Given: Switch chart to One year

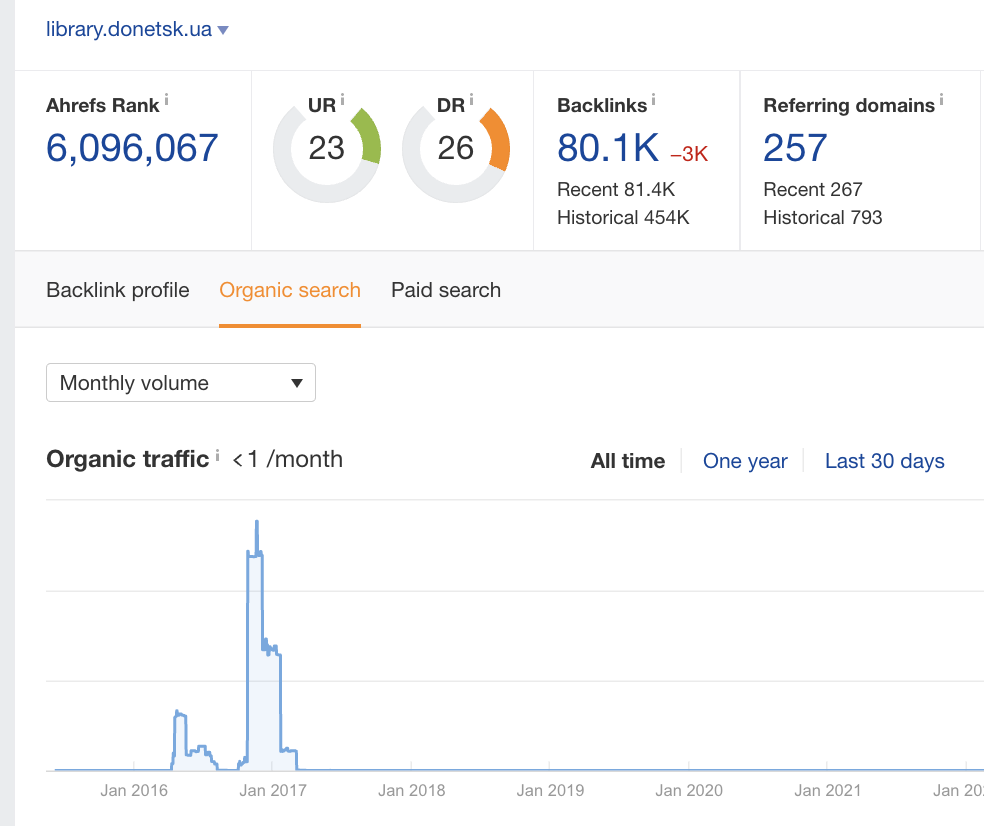Looking at the screenshot, I should 745,461.
